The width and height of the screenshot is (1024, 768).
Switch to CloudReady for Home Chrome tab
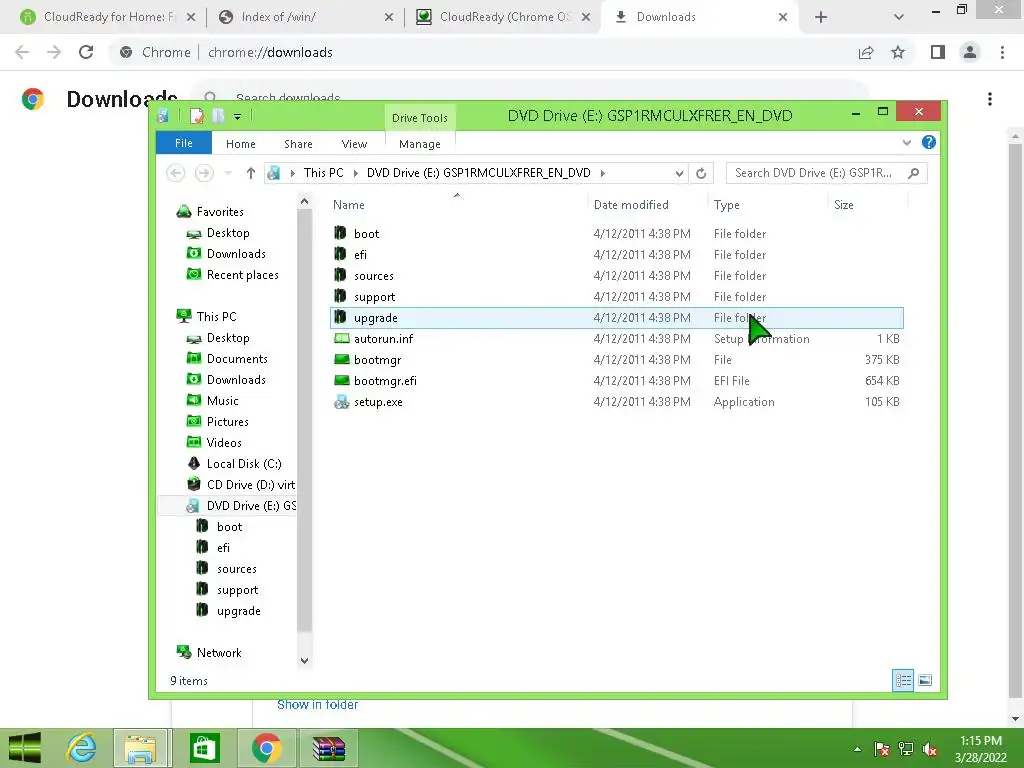pos(108,17)
